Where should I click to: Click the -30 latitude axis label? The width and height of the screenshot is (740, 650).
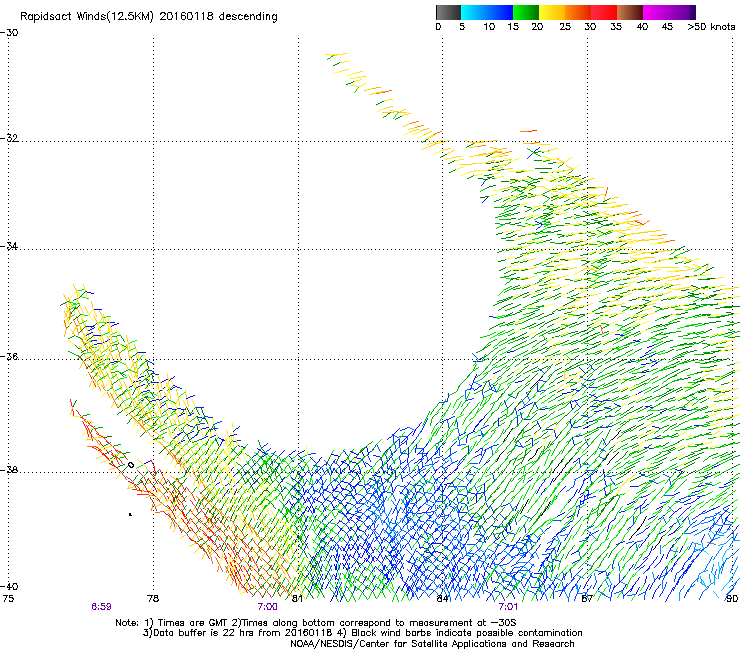coord(9,33)
